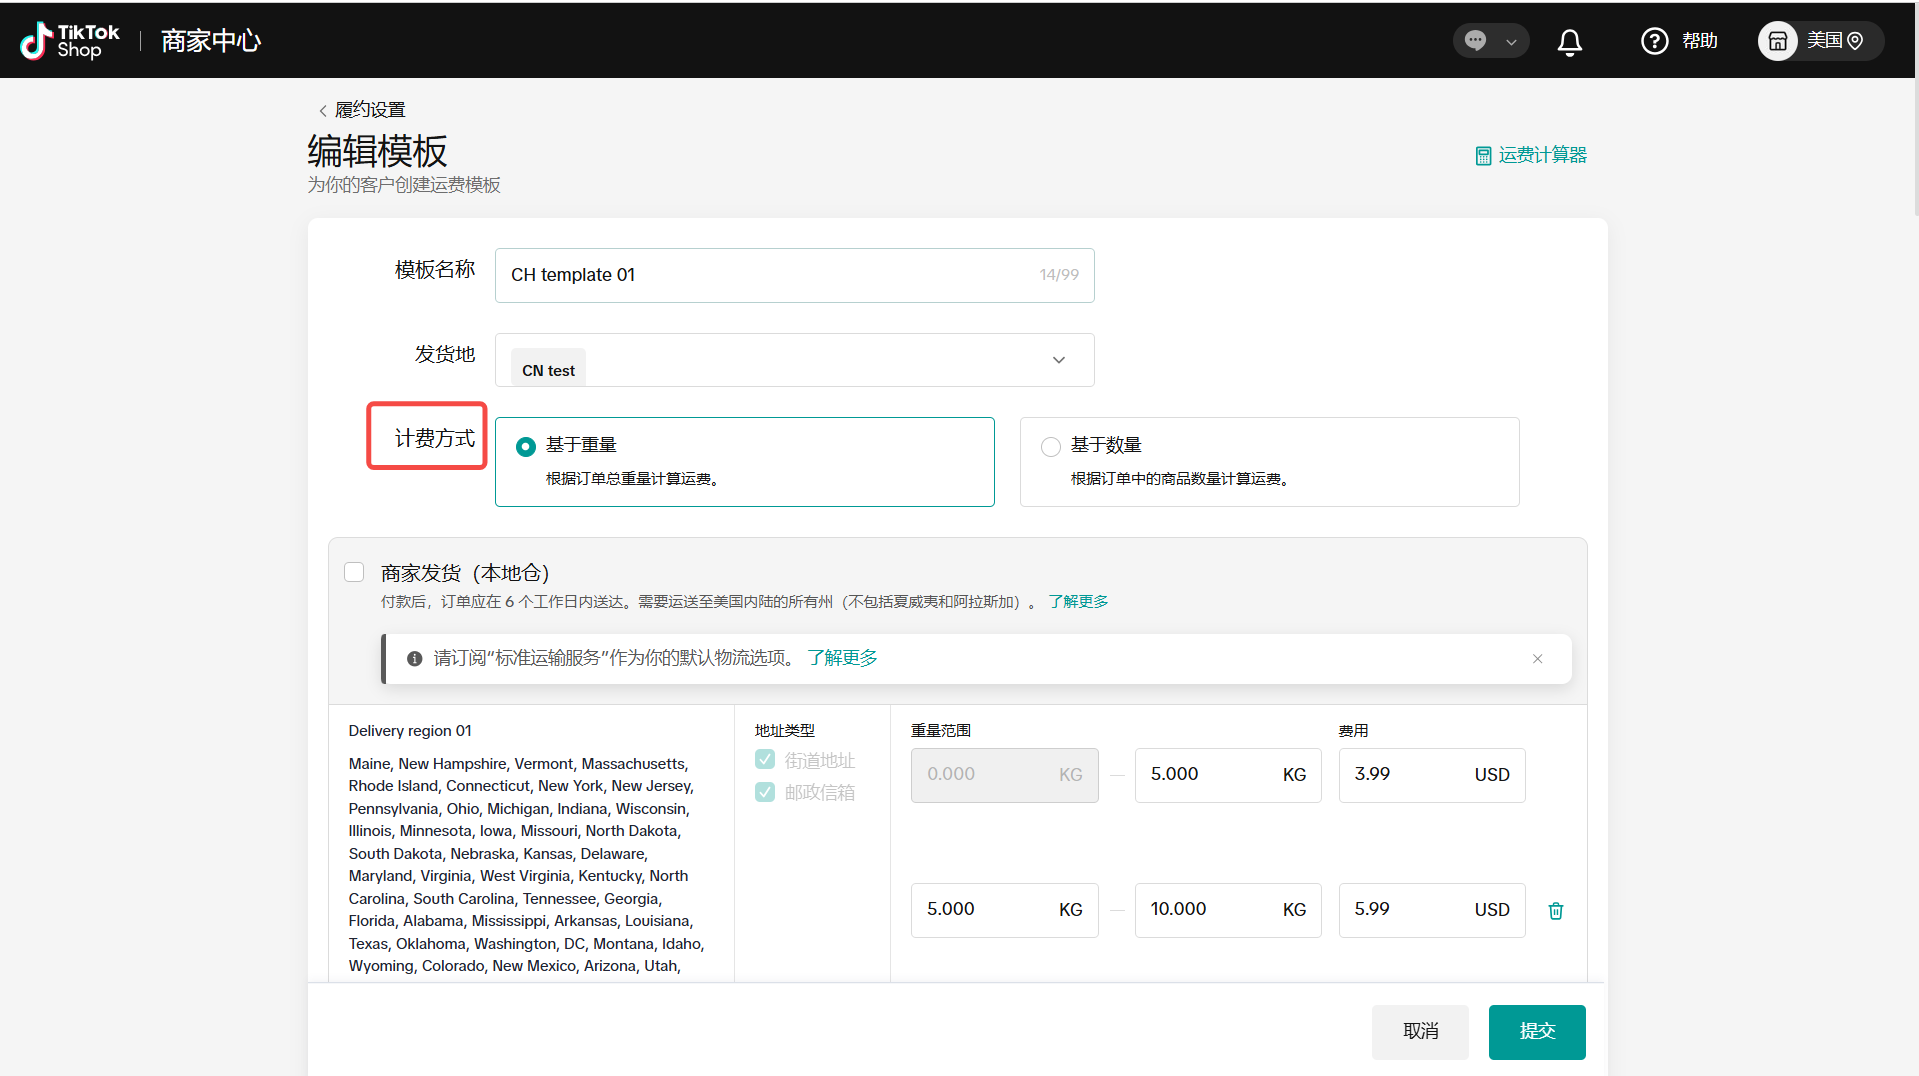Open the notifications bell
This screenshot has width=1919, height=1076.
(1569, 41)
